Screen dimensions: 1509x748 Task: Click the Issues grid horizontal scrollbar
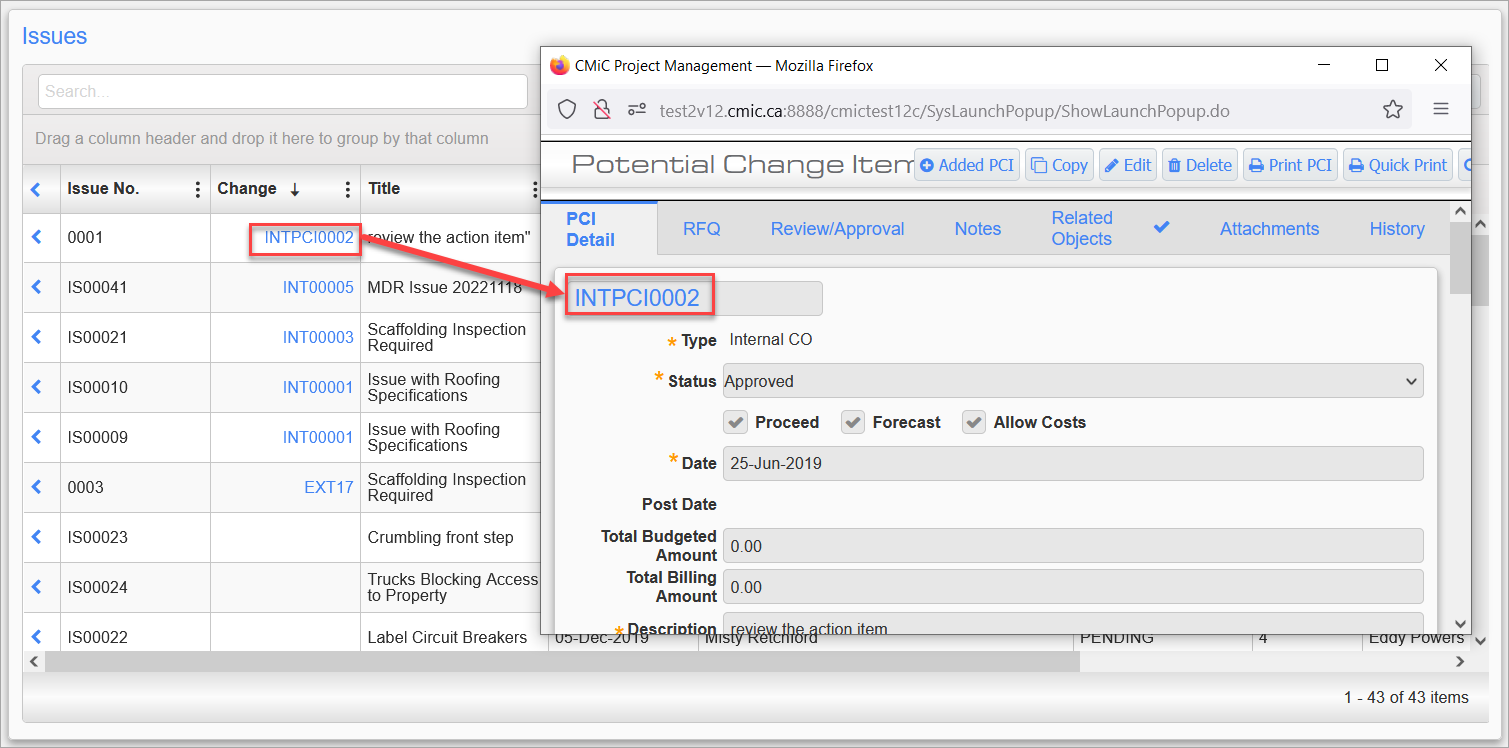point(562,661)
